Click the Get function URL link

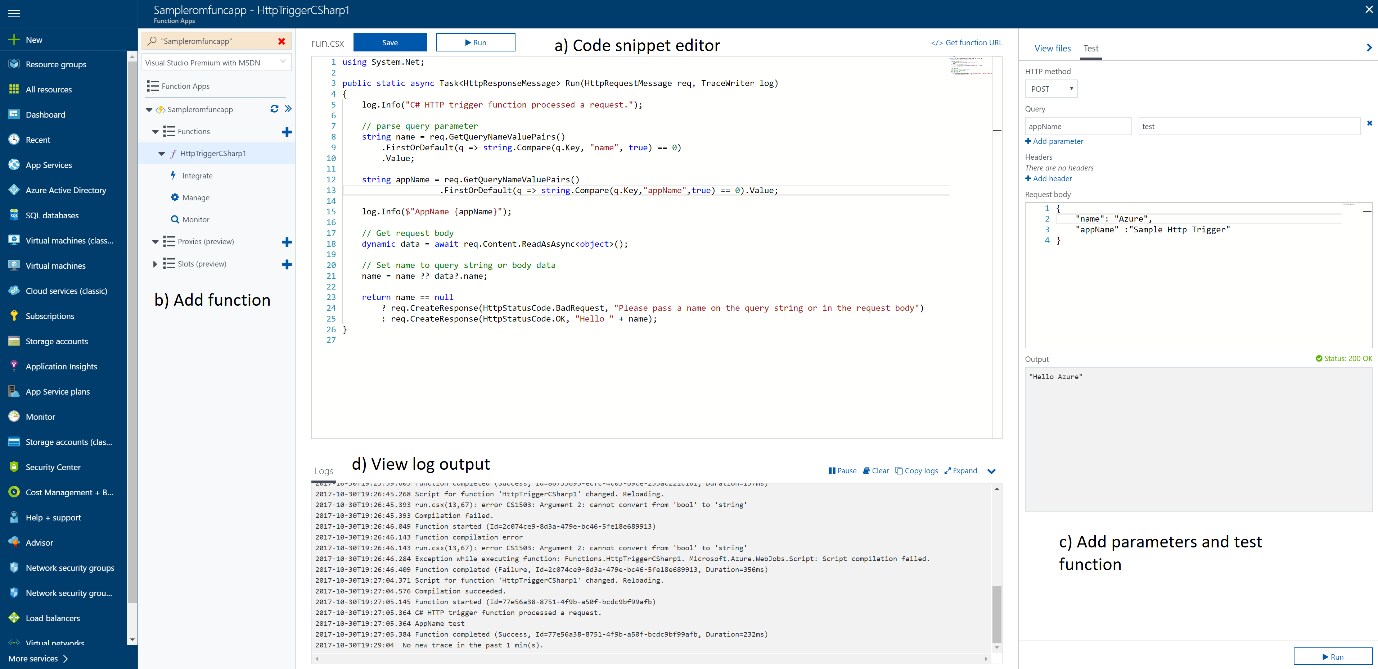click(x=966, y=43)
